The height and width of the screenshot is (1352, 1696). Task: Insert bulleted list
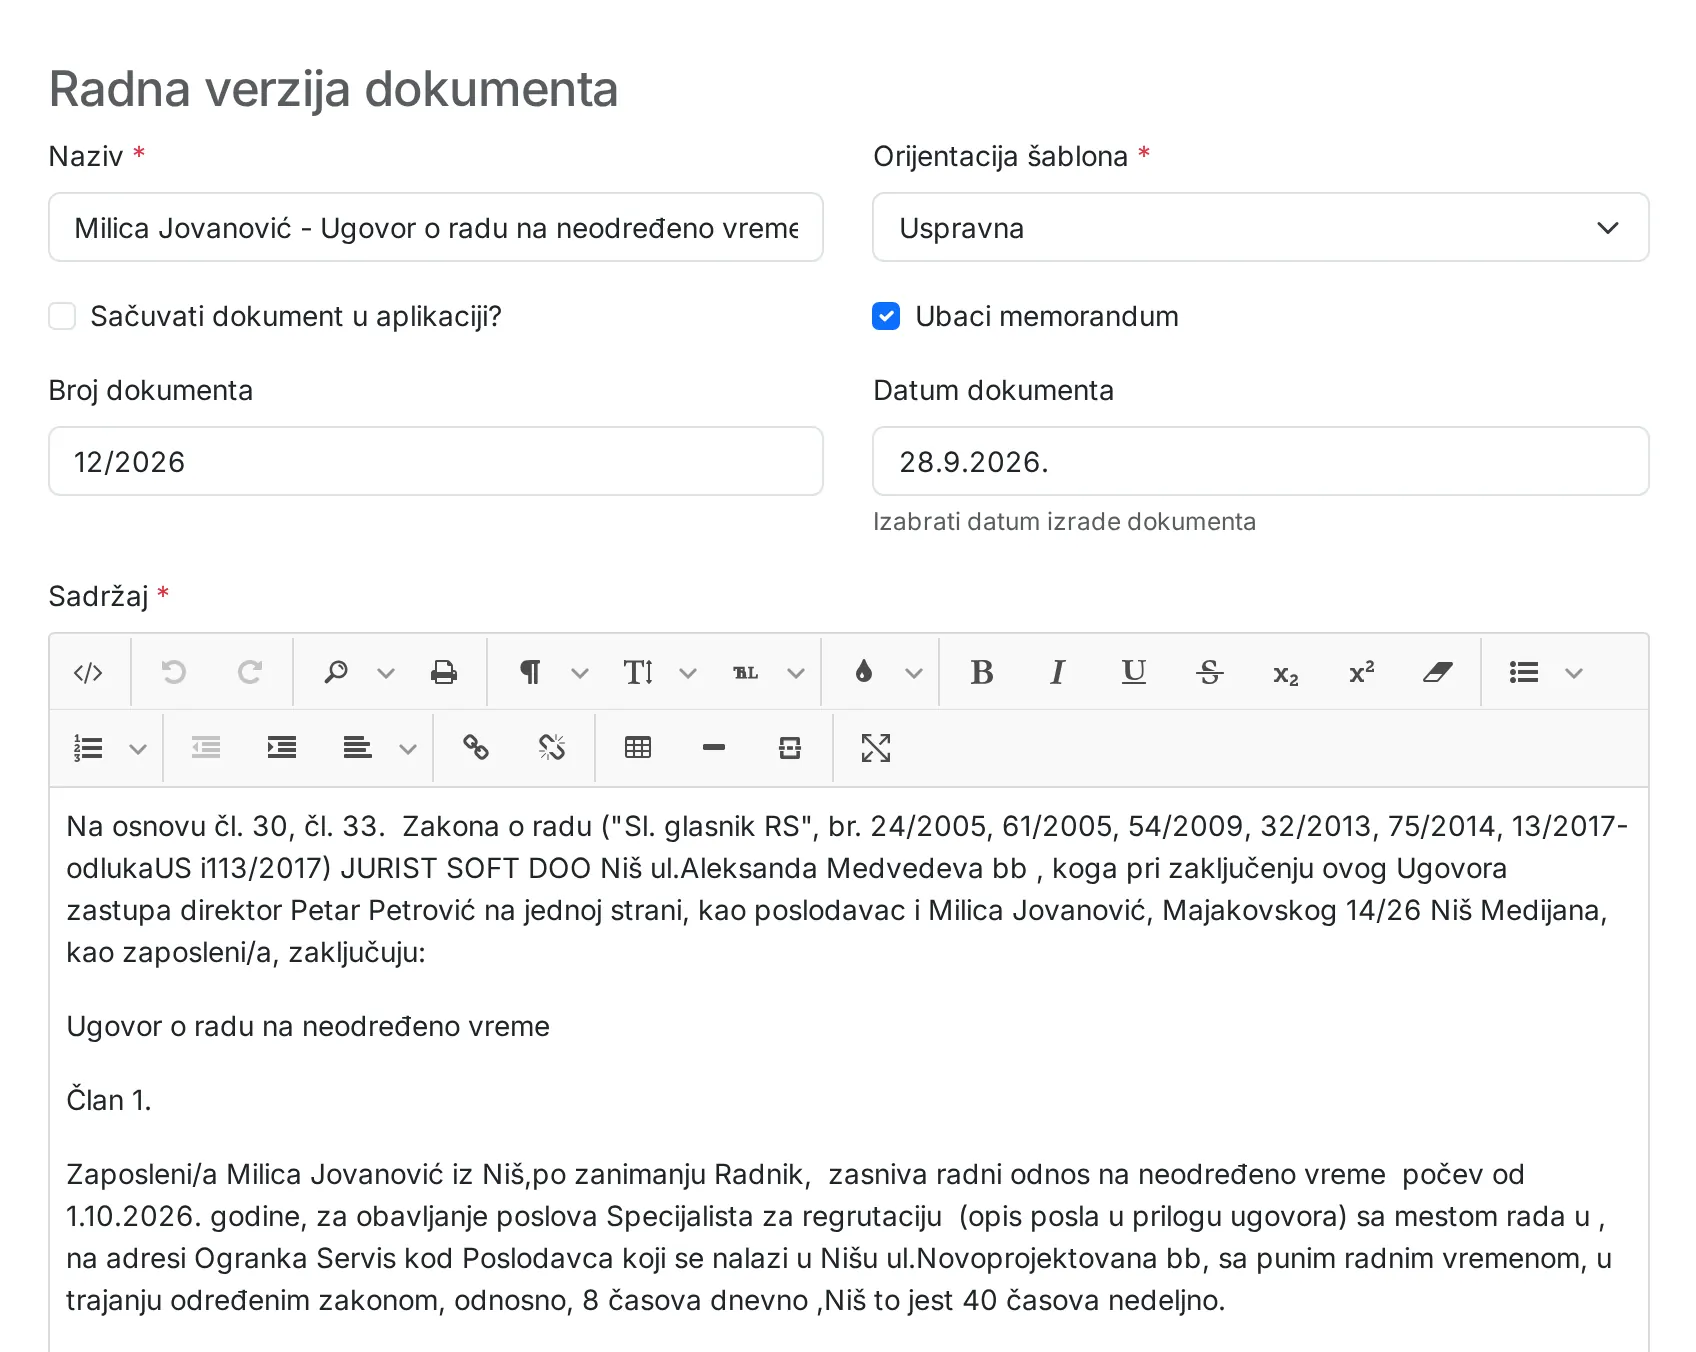click(x=1524, y=672)
